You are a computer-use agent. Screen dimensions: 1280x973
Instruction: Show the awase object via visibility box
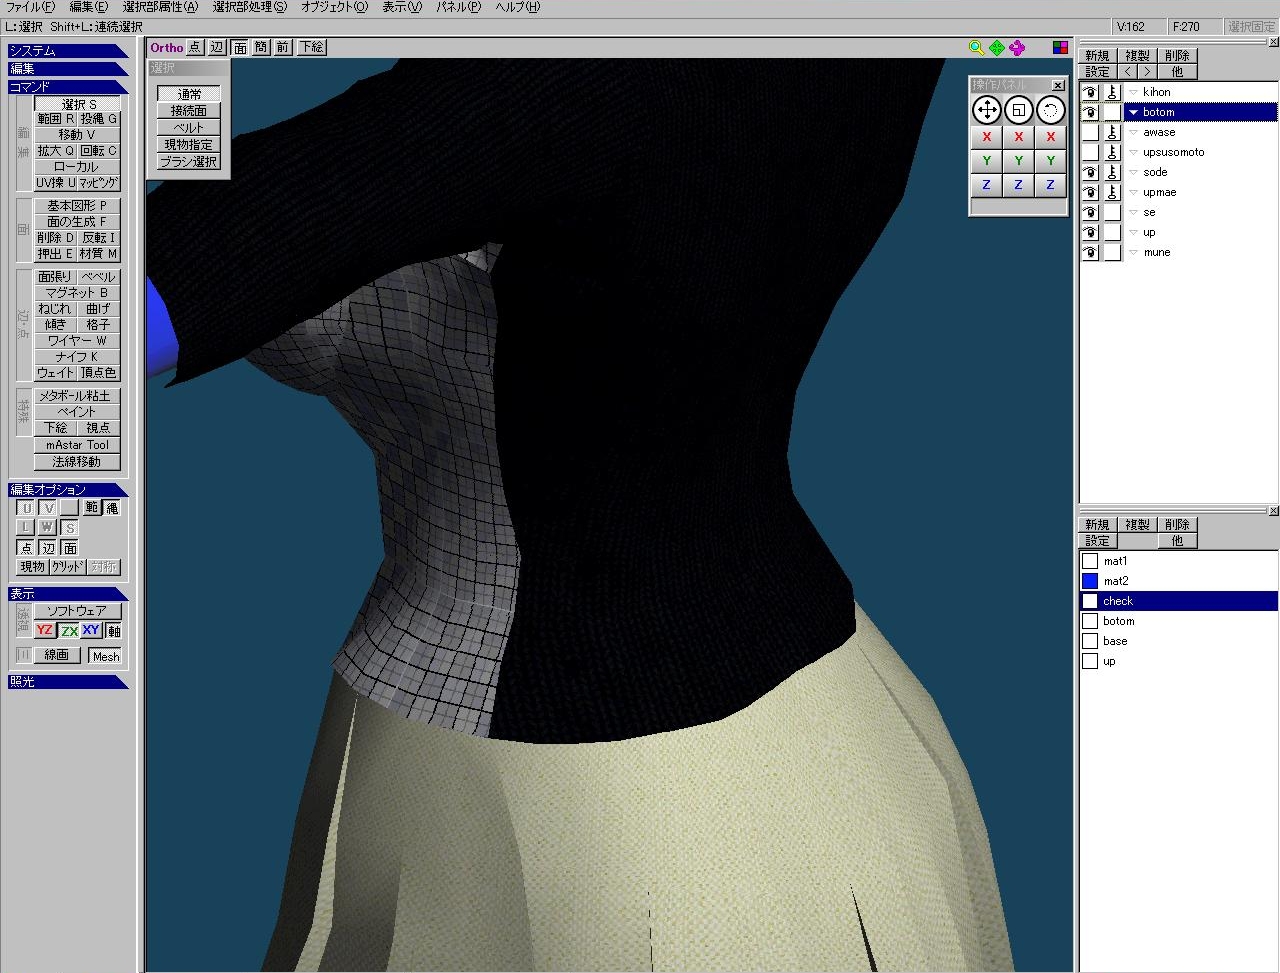1090,132
